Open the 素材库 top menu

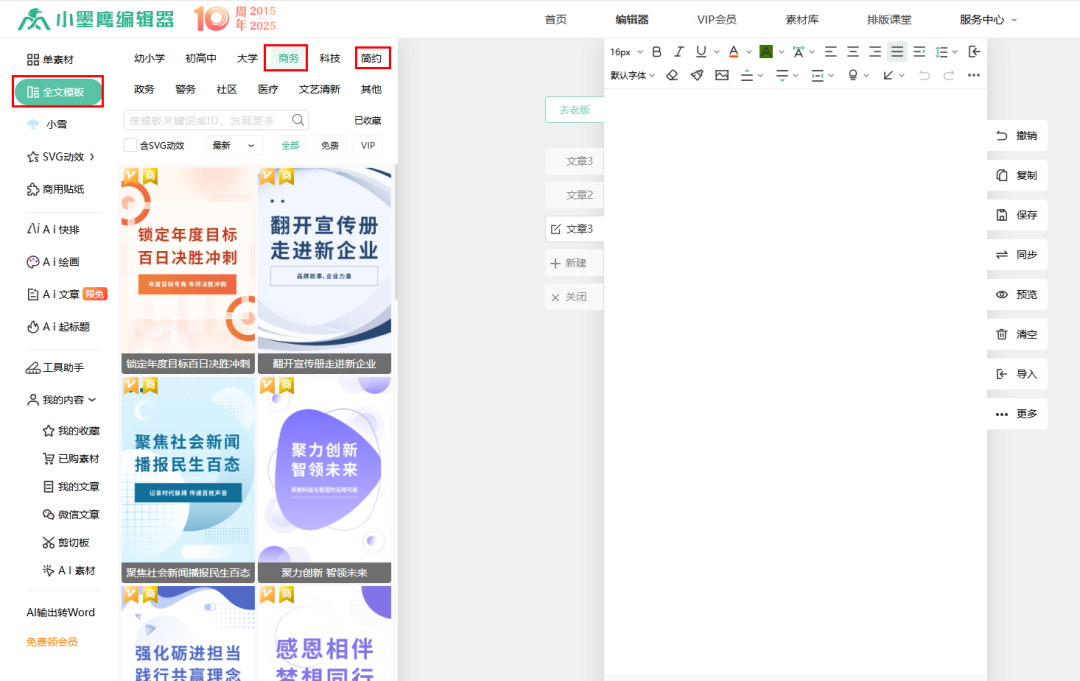tap(801, 19)
